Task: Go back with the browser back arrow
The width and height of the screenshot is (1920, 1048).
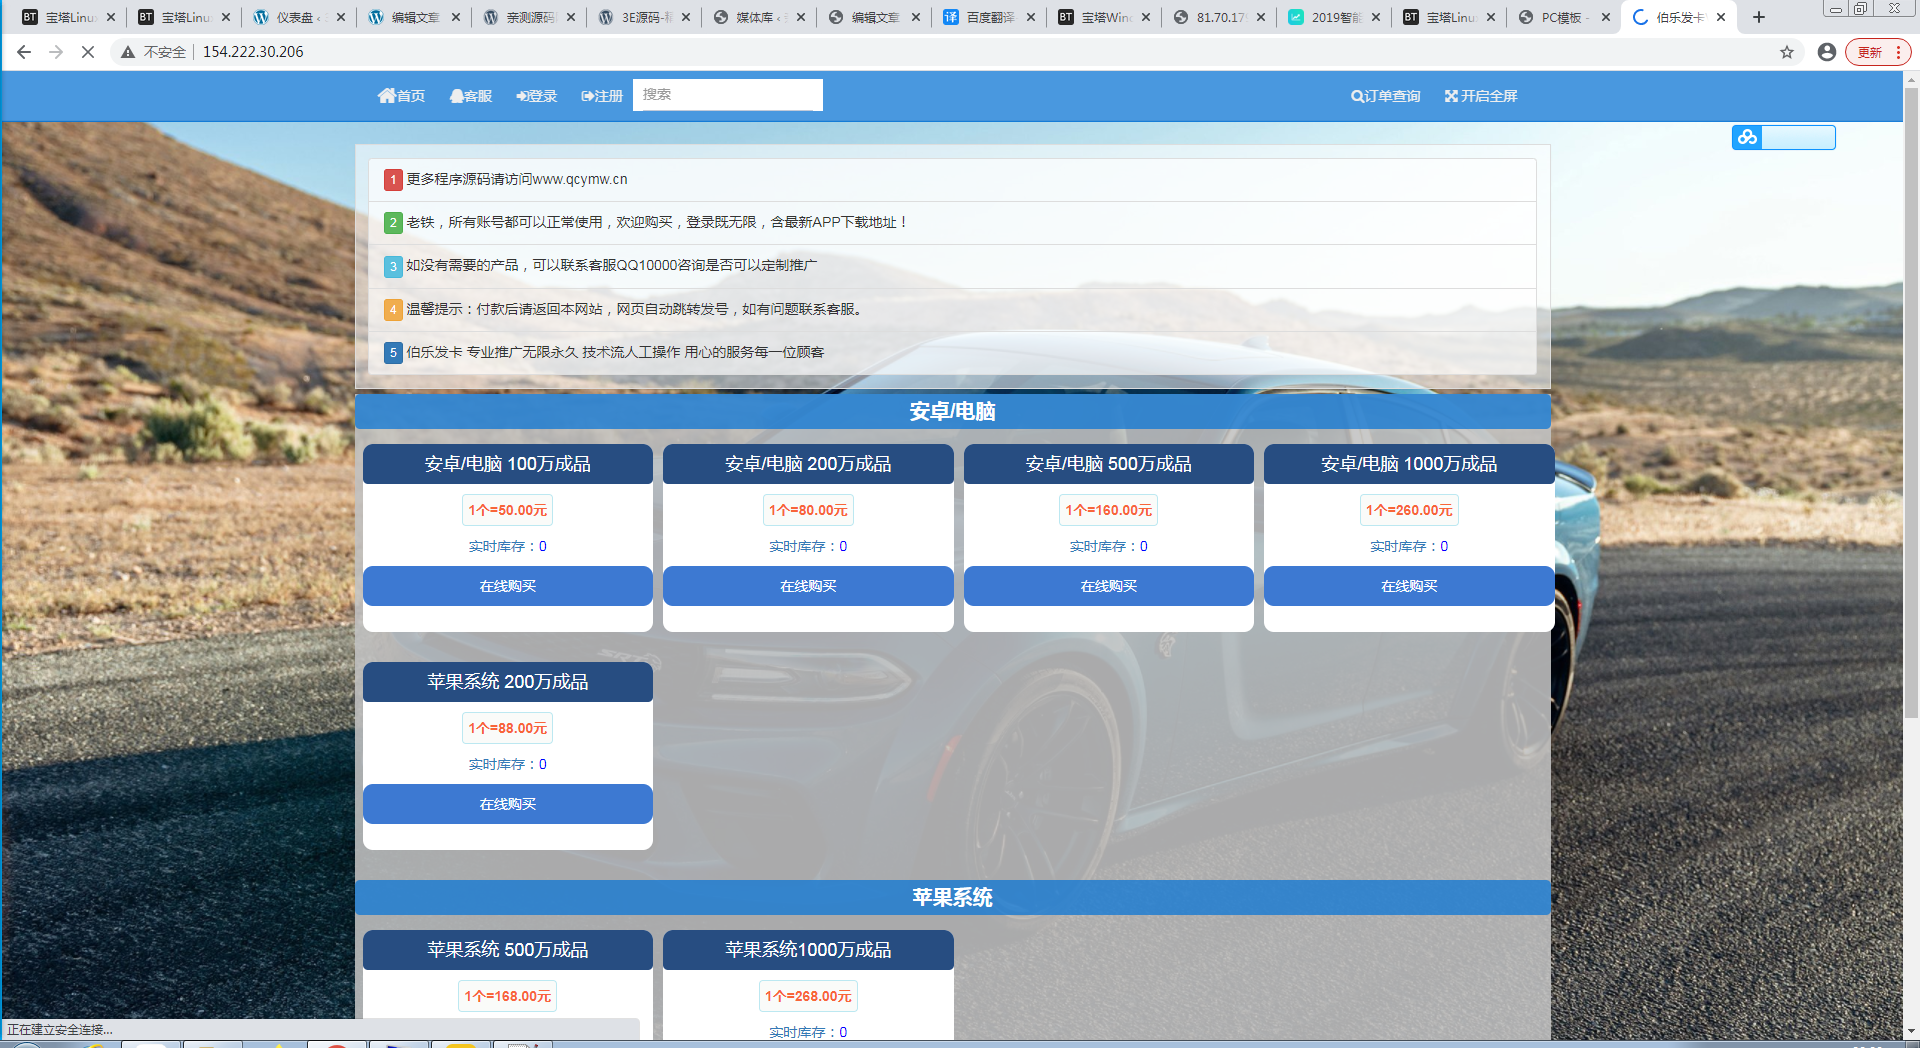Action: pos(24,52)
